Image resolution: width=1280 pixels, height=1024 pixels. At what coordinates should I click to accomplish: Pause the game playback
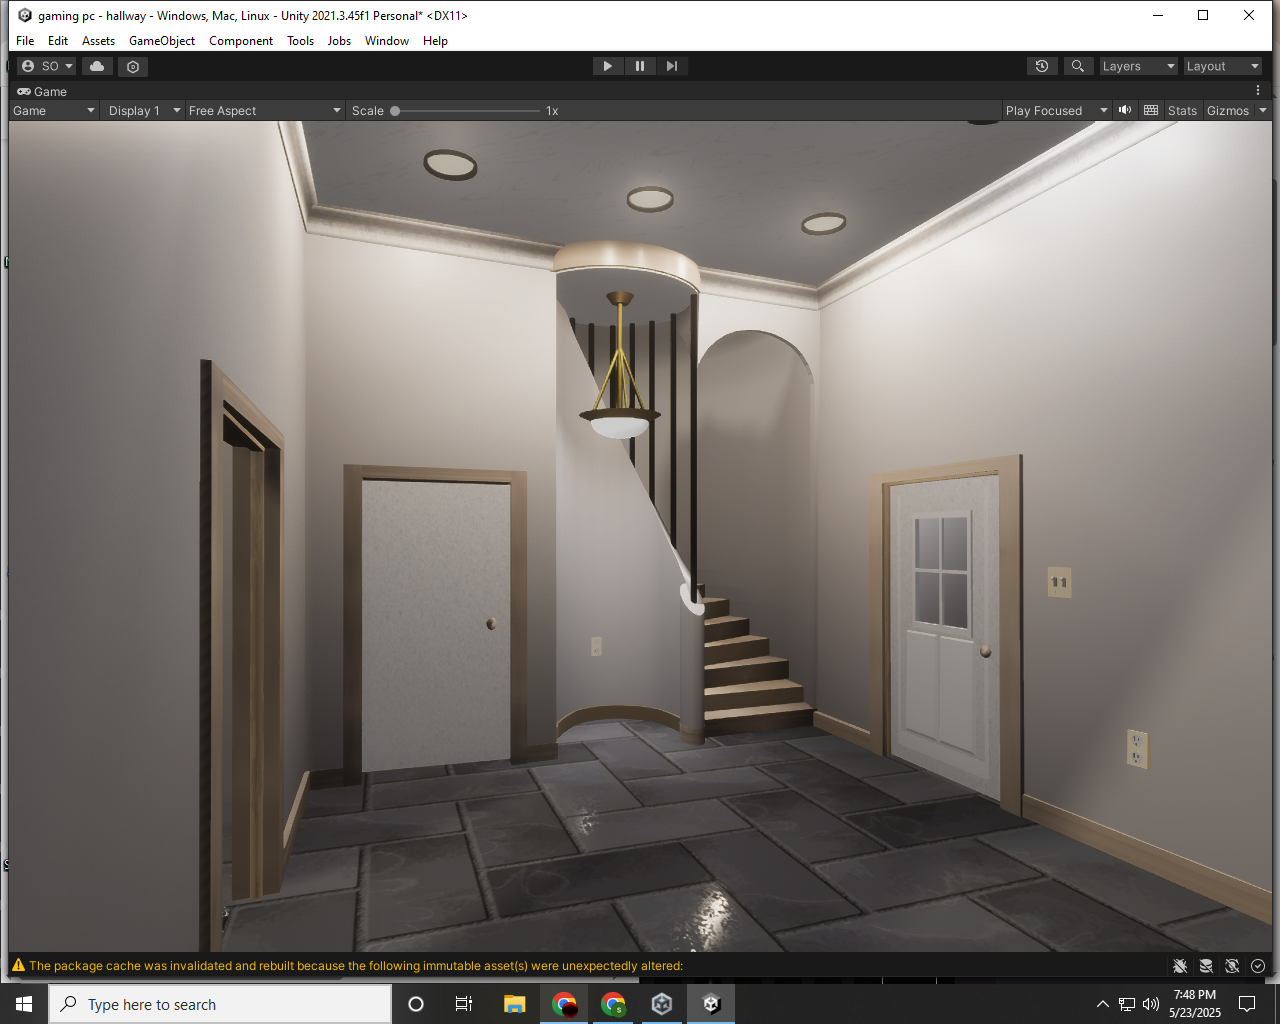(x=640, y=66)
